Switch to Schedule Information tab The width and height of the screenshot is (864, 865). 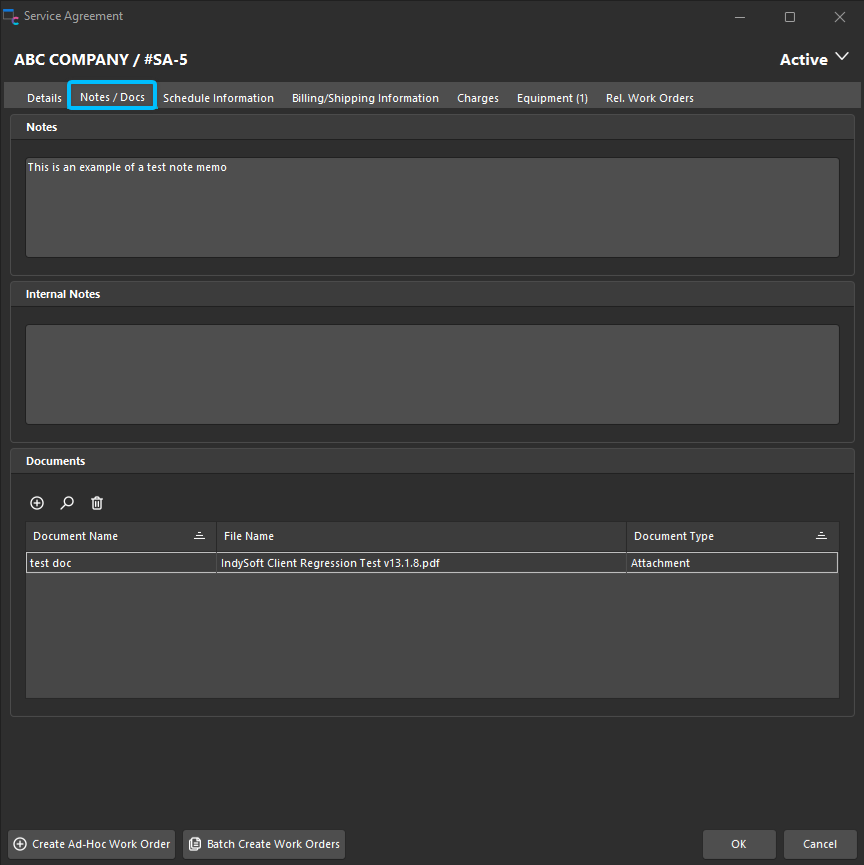[x=218, y=98]
